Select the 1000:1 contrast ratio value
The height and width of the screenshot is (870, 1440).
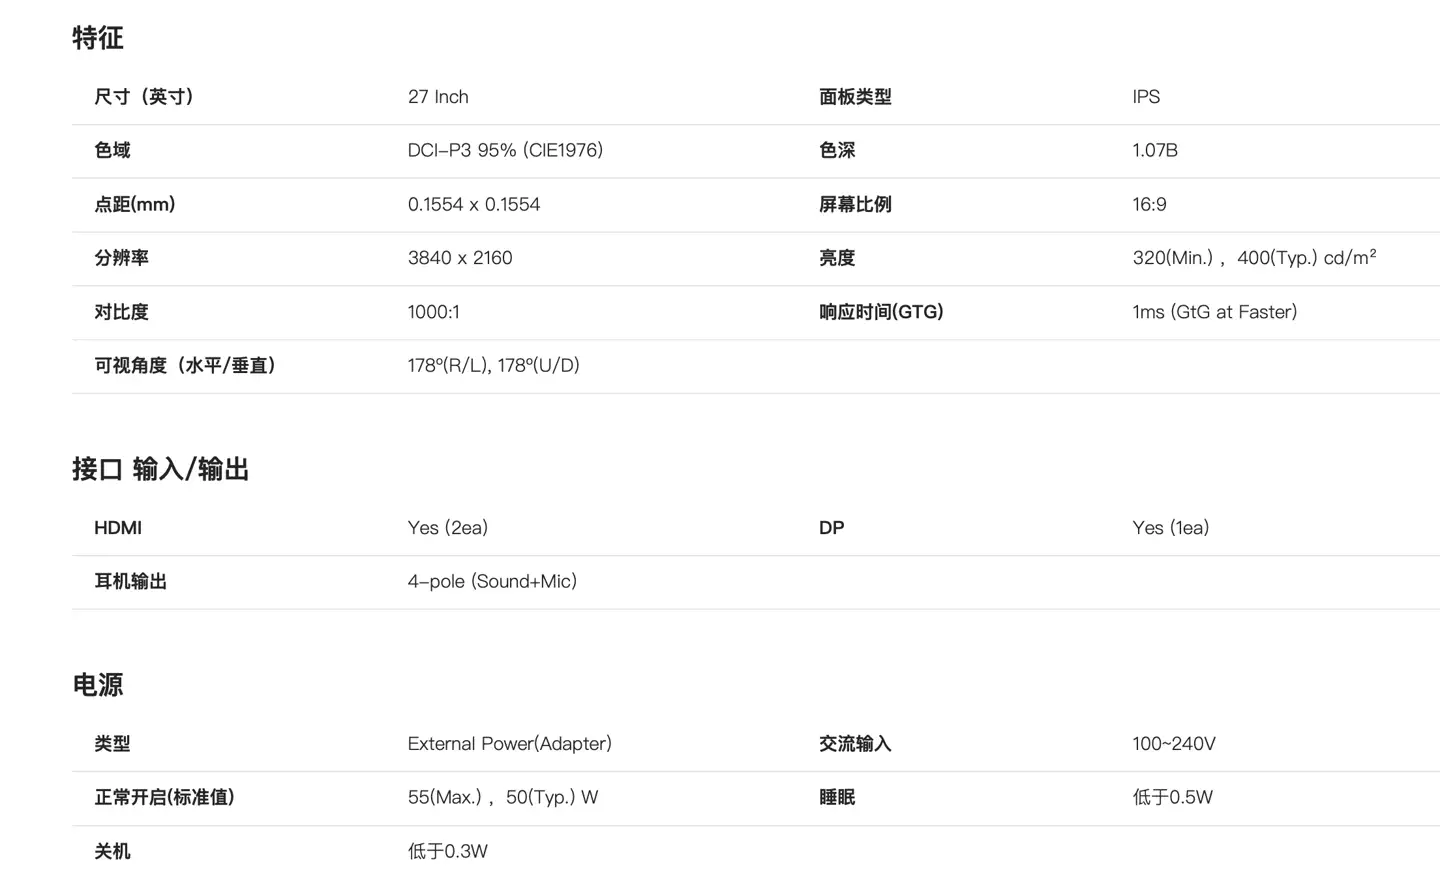click(434, 312)
